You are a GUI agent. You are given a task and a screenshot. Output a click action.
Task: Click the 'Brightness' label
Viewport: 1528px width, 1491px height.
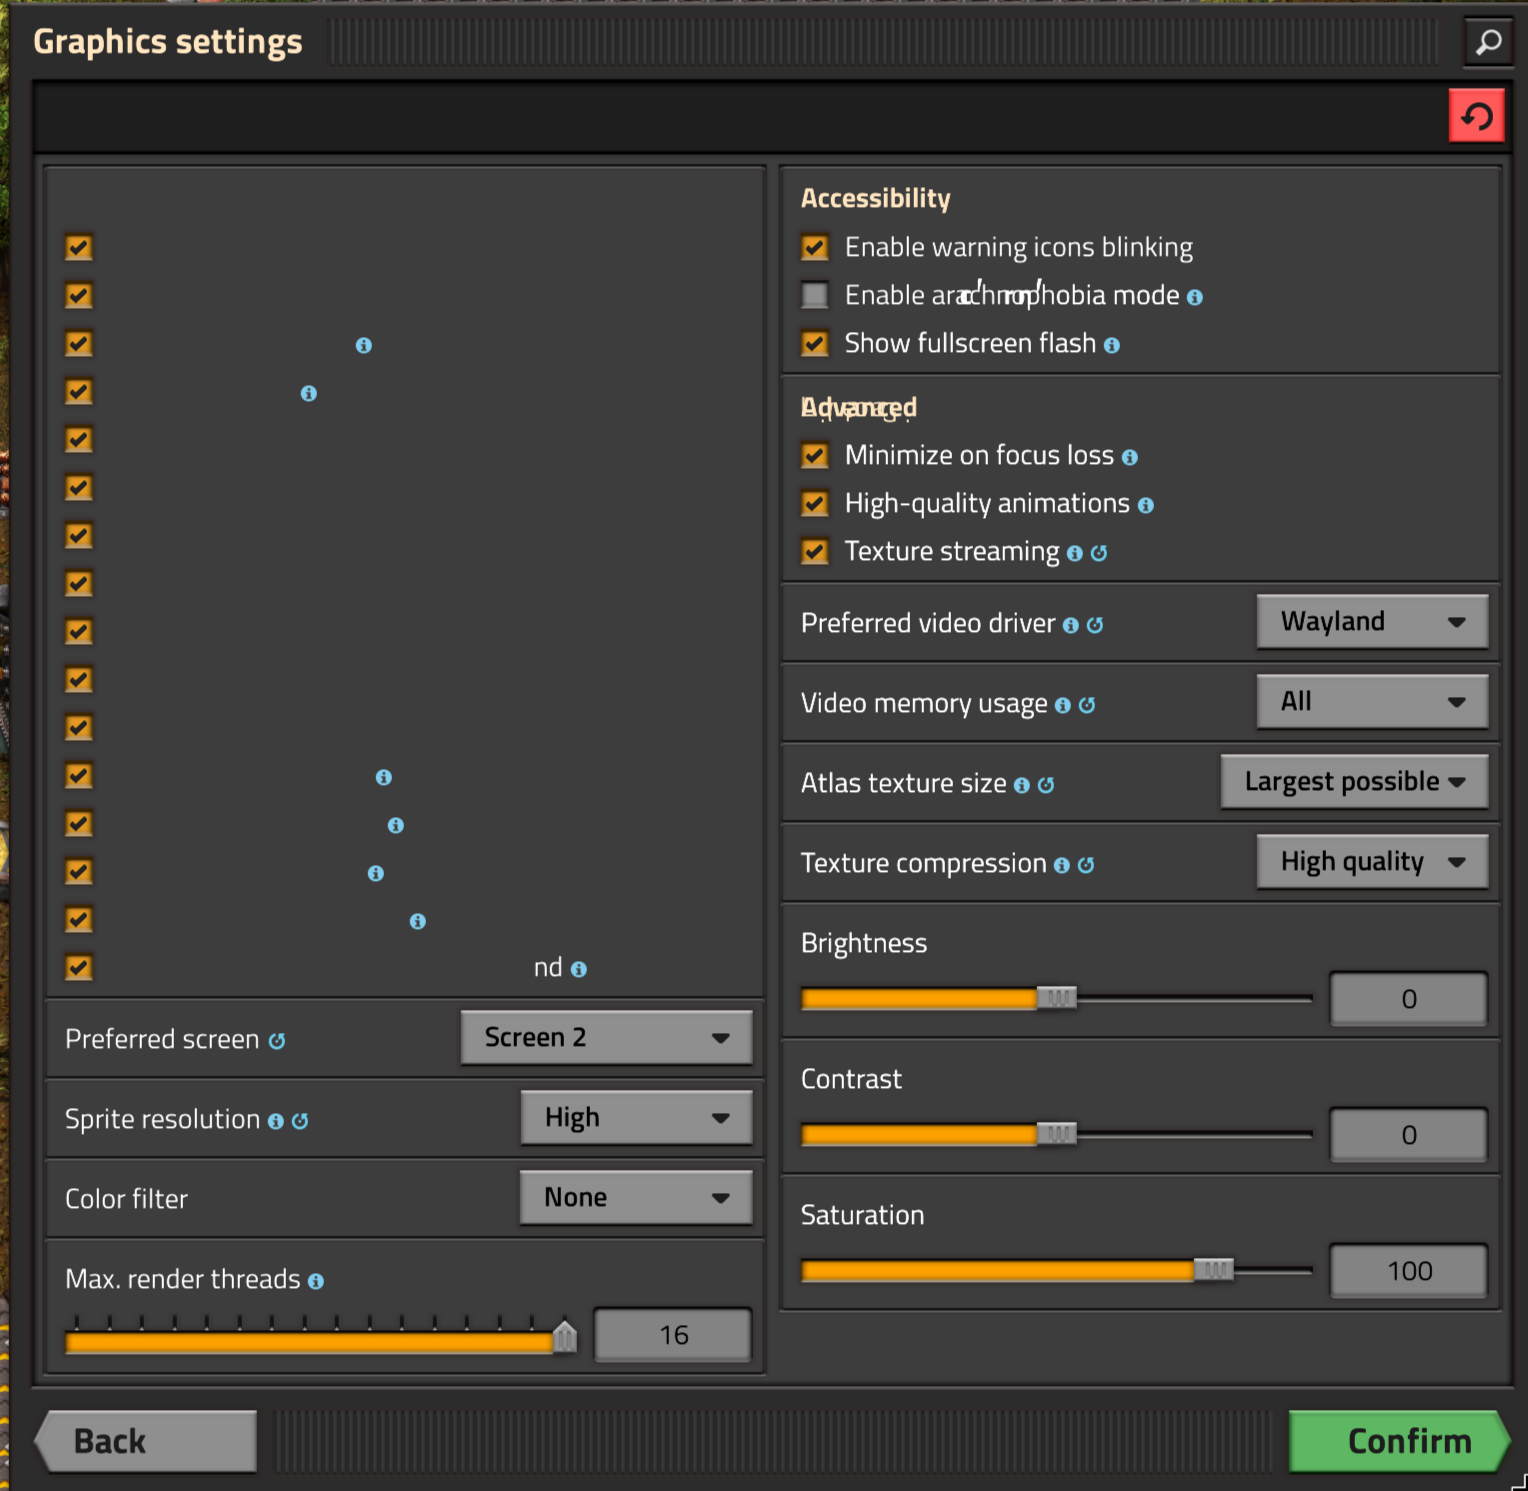tap(864, 943)
